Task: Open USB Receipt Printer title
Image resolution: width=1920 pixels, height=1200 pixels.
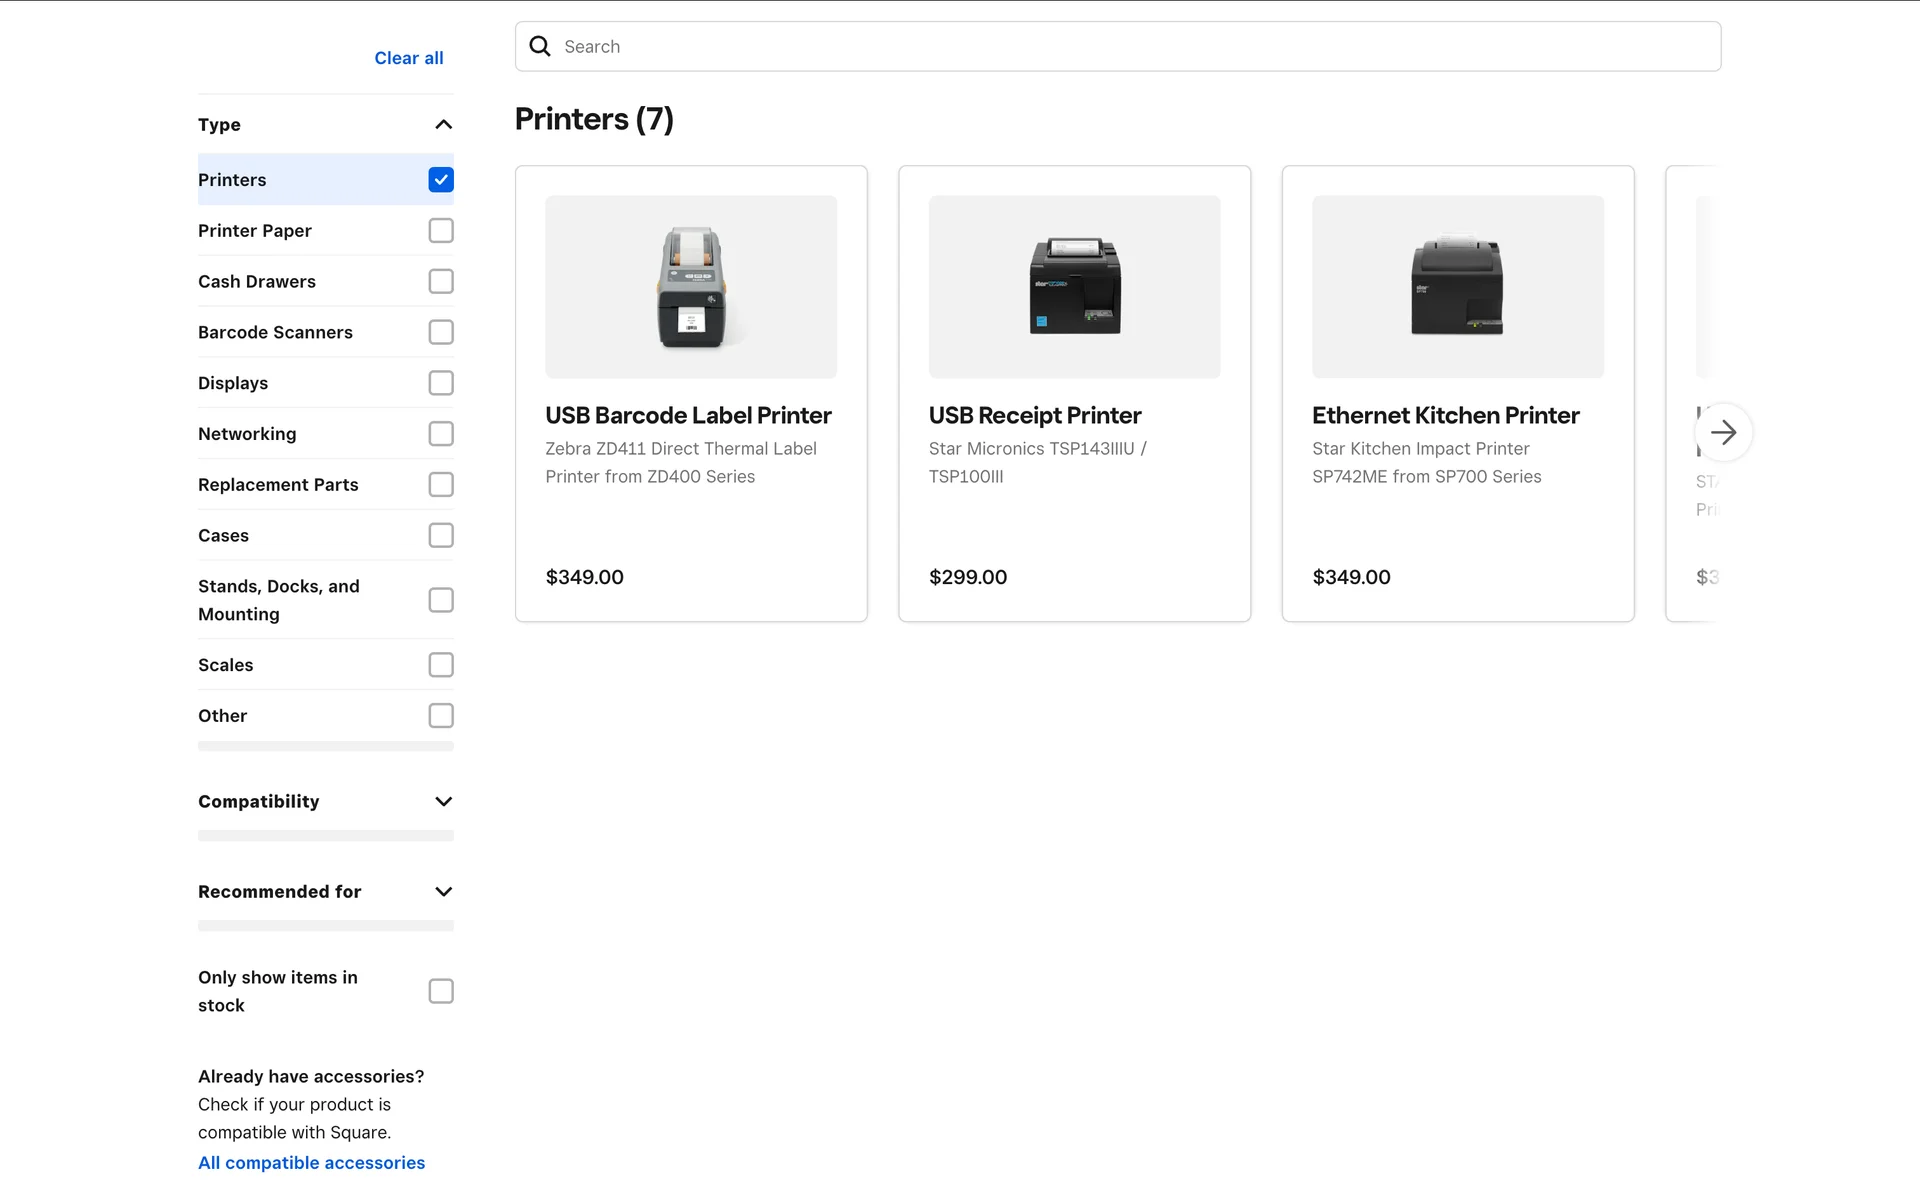Action: pyautogui.click(x=1034, y=415)
